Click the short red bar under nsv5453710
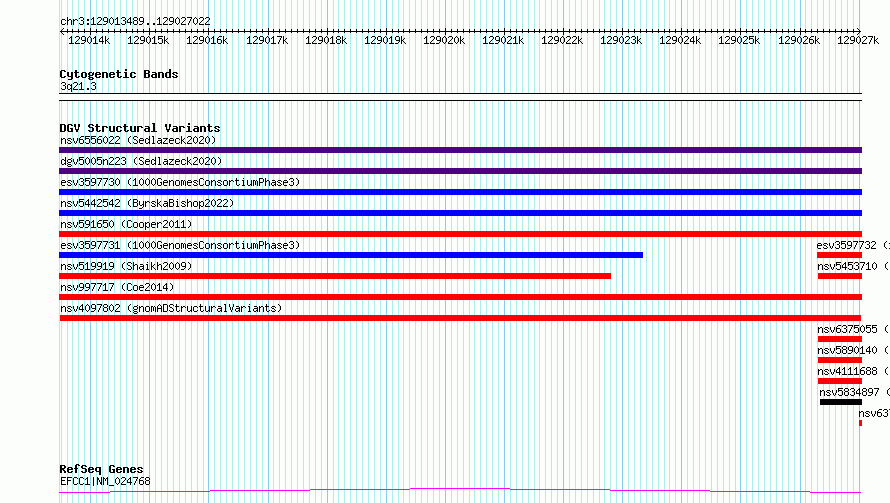 840,276
